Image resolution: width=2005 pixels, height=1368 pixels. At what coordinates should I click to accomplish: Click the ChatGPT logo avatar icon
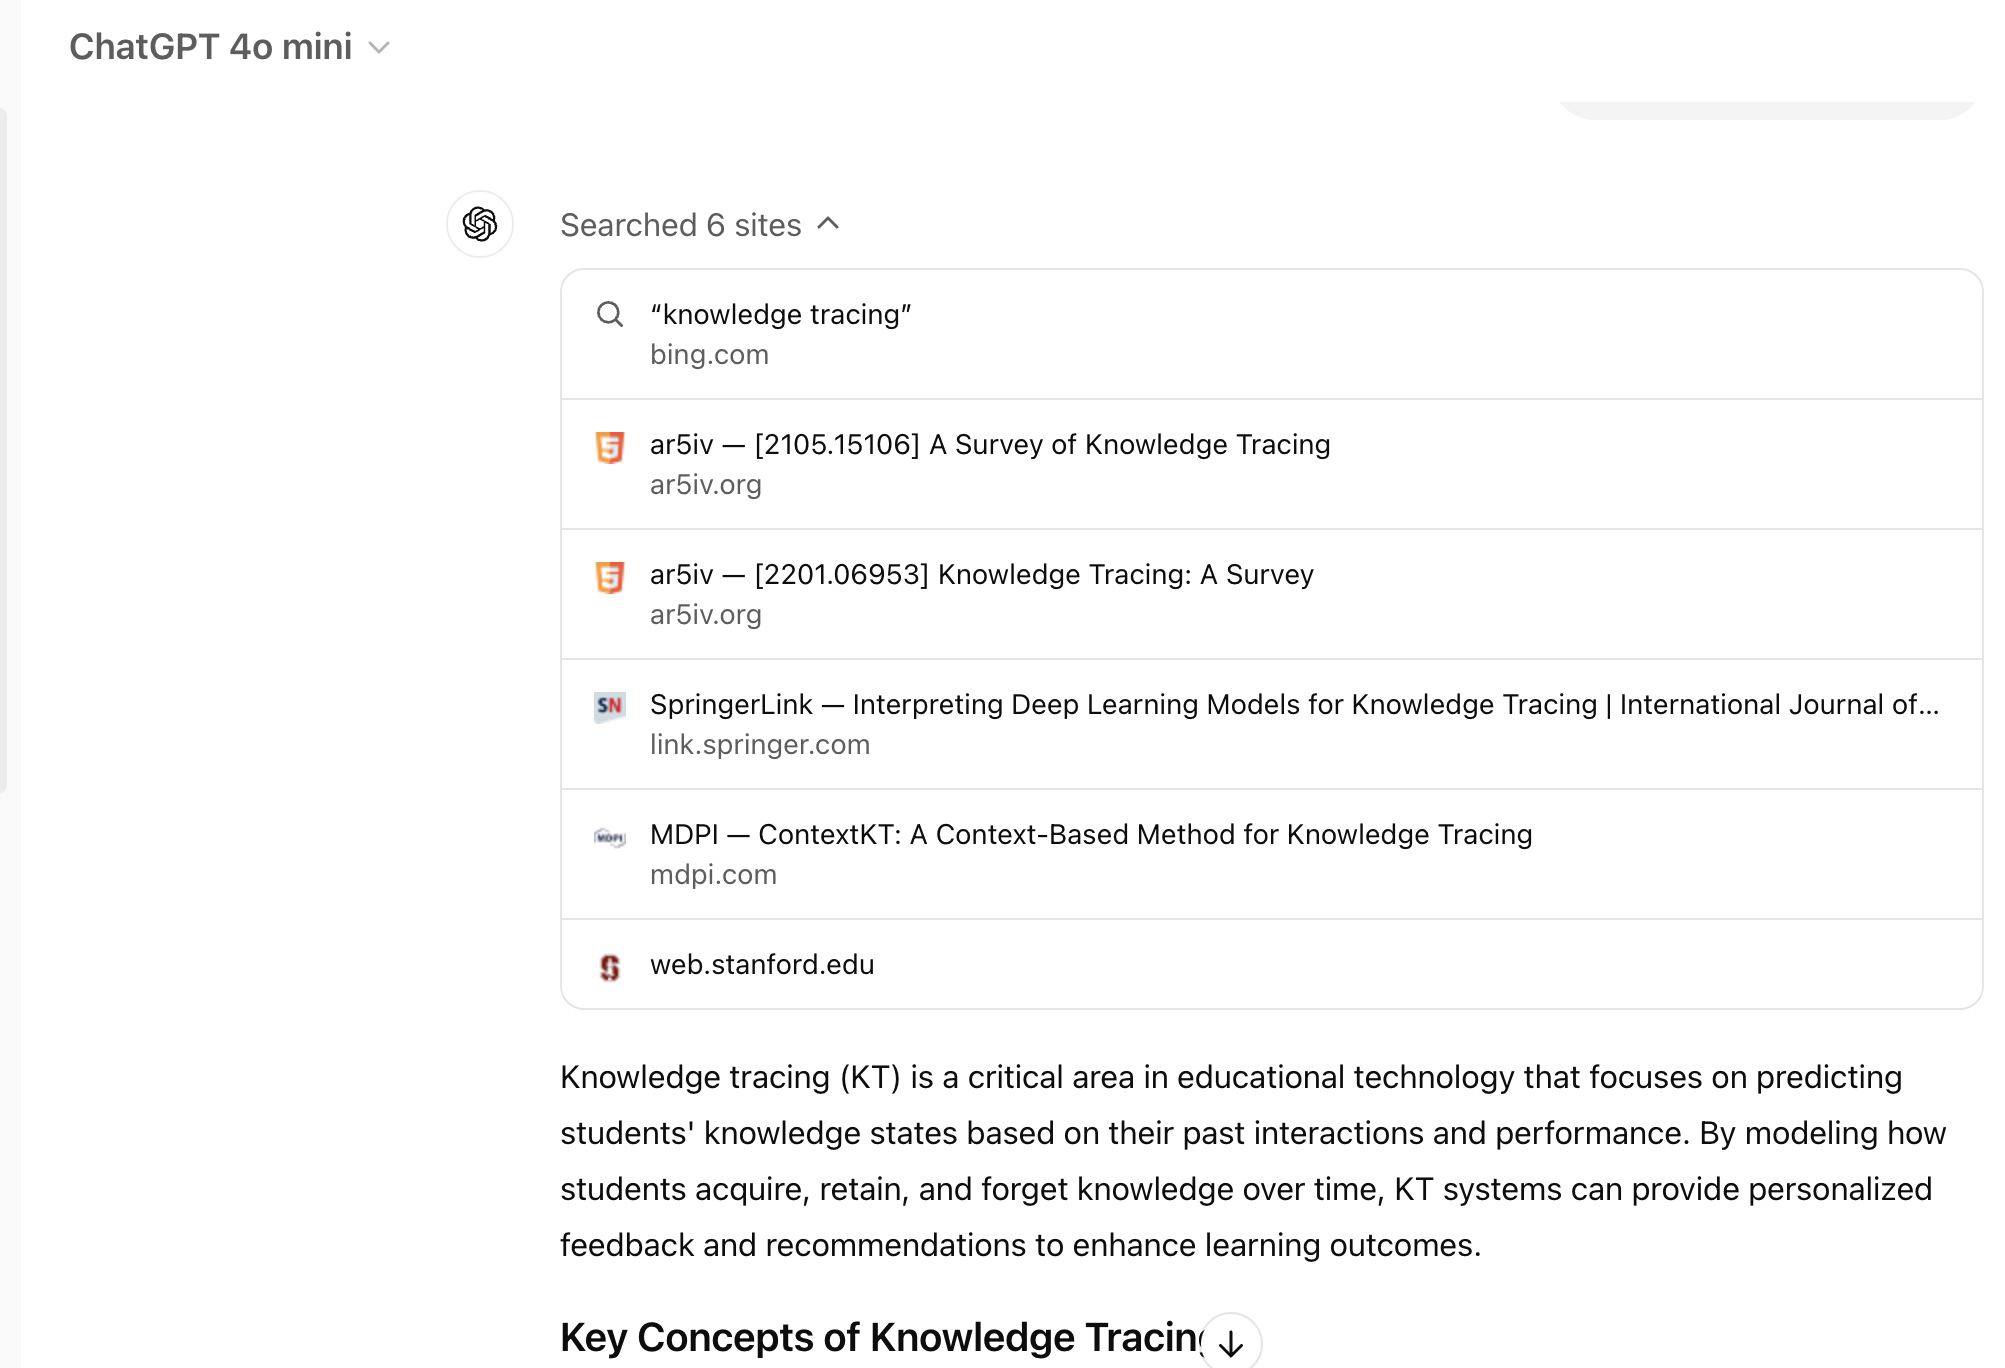(480, 224)
